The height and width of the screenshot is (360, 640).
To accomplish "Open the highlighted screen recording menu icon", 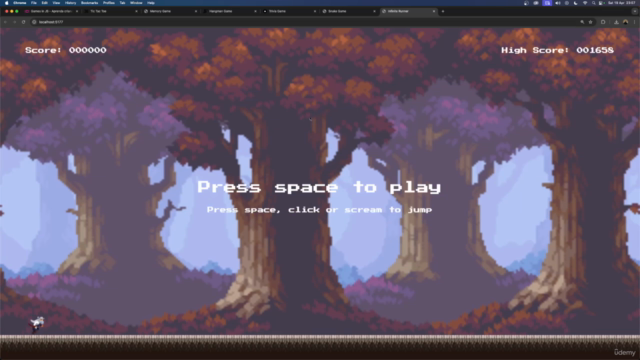I will [x=547, y=3].
